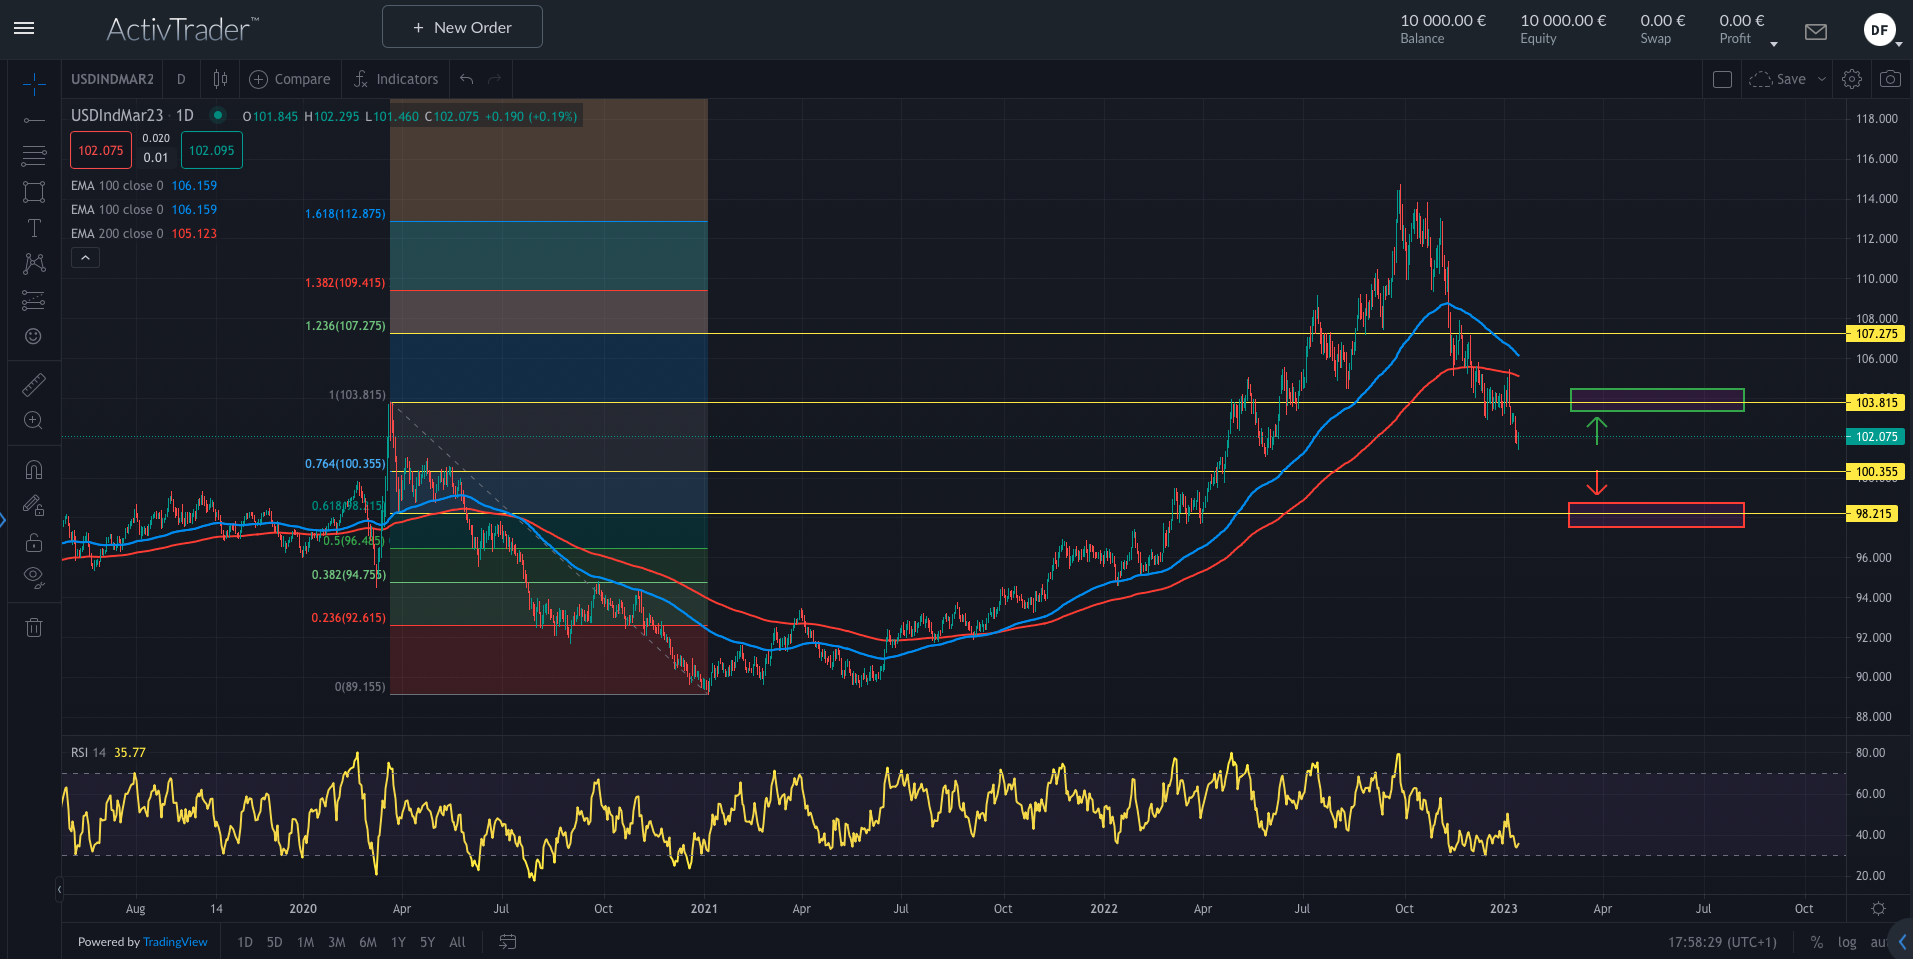
Task: Toggle log scale on price axis
Action: (1847, 942)
